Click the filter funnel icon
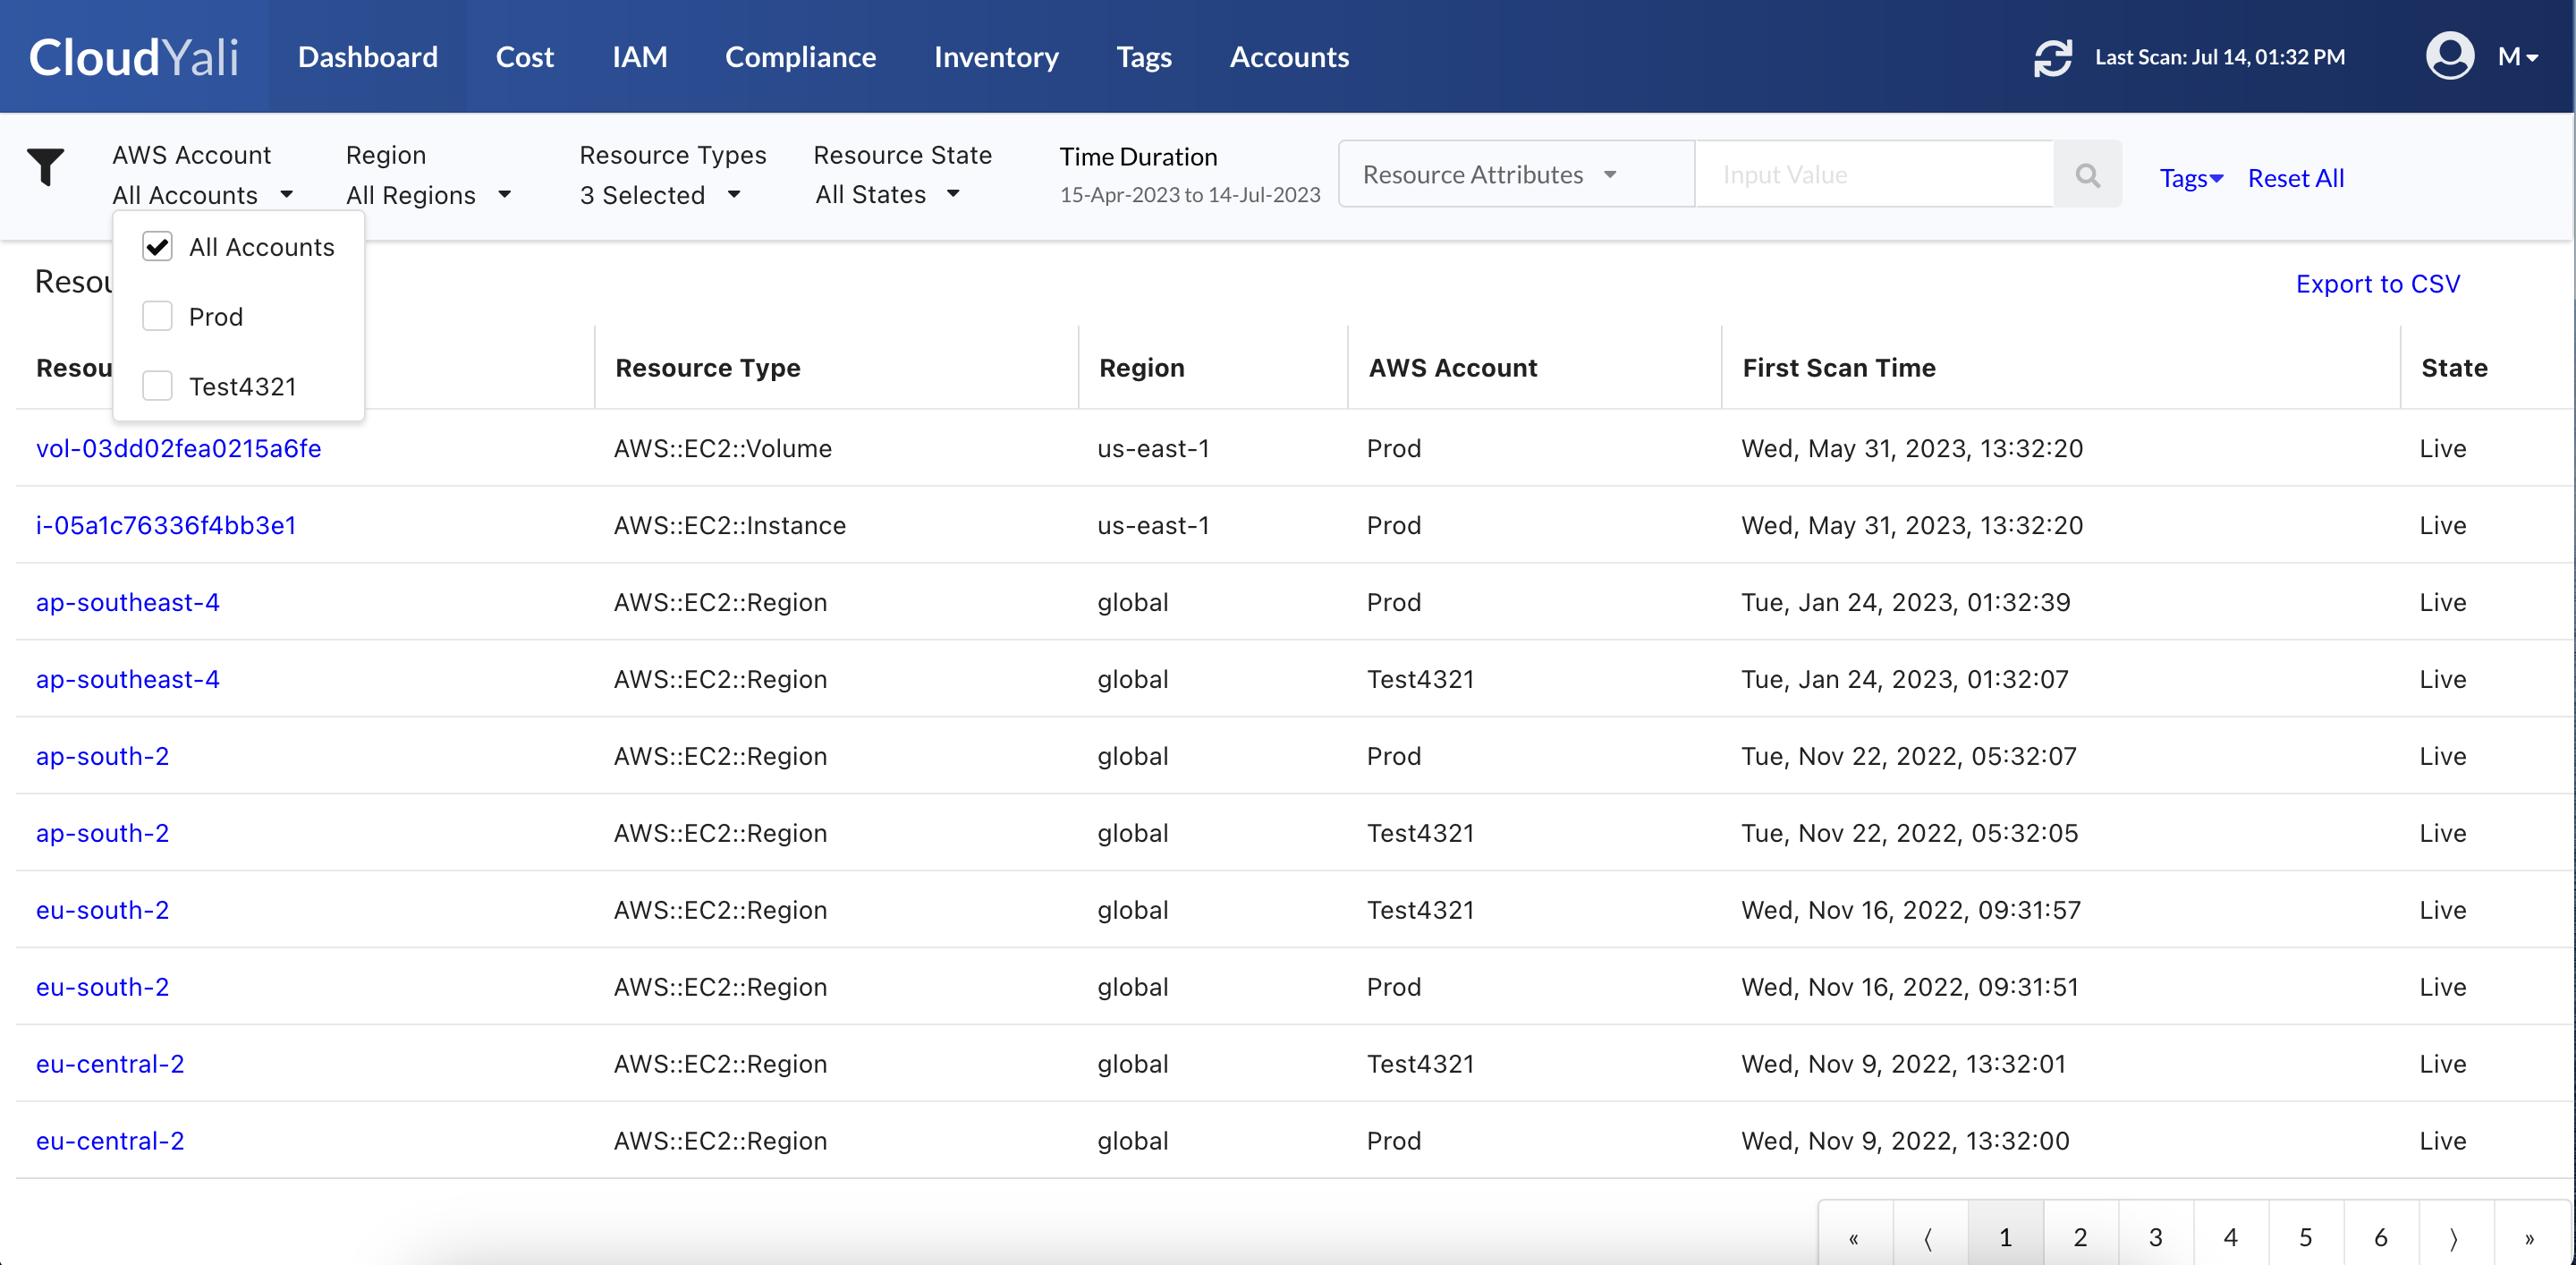 [46, 167]
